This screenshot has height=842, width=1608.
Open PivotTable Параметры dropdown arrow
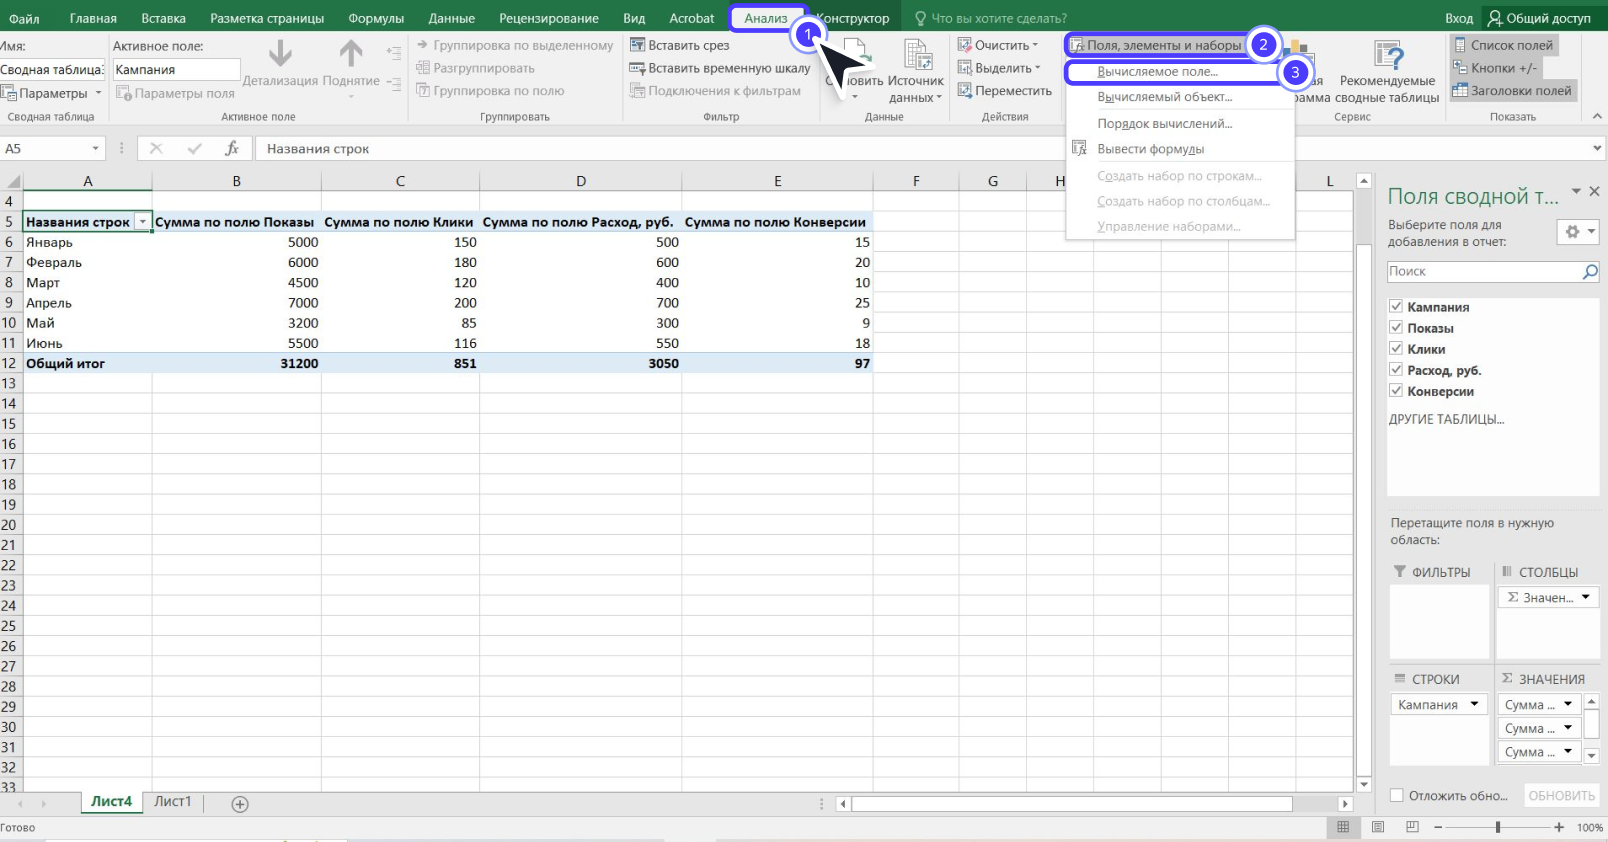click(98, 93)
